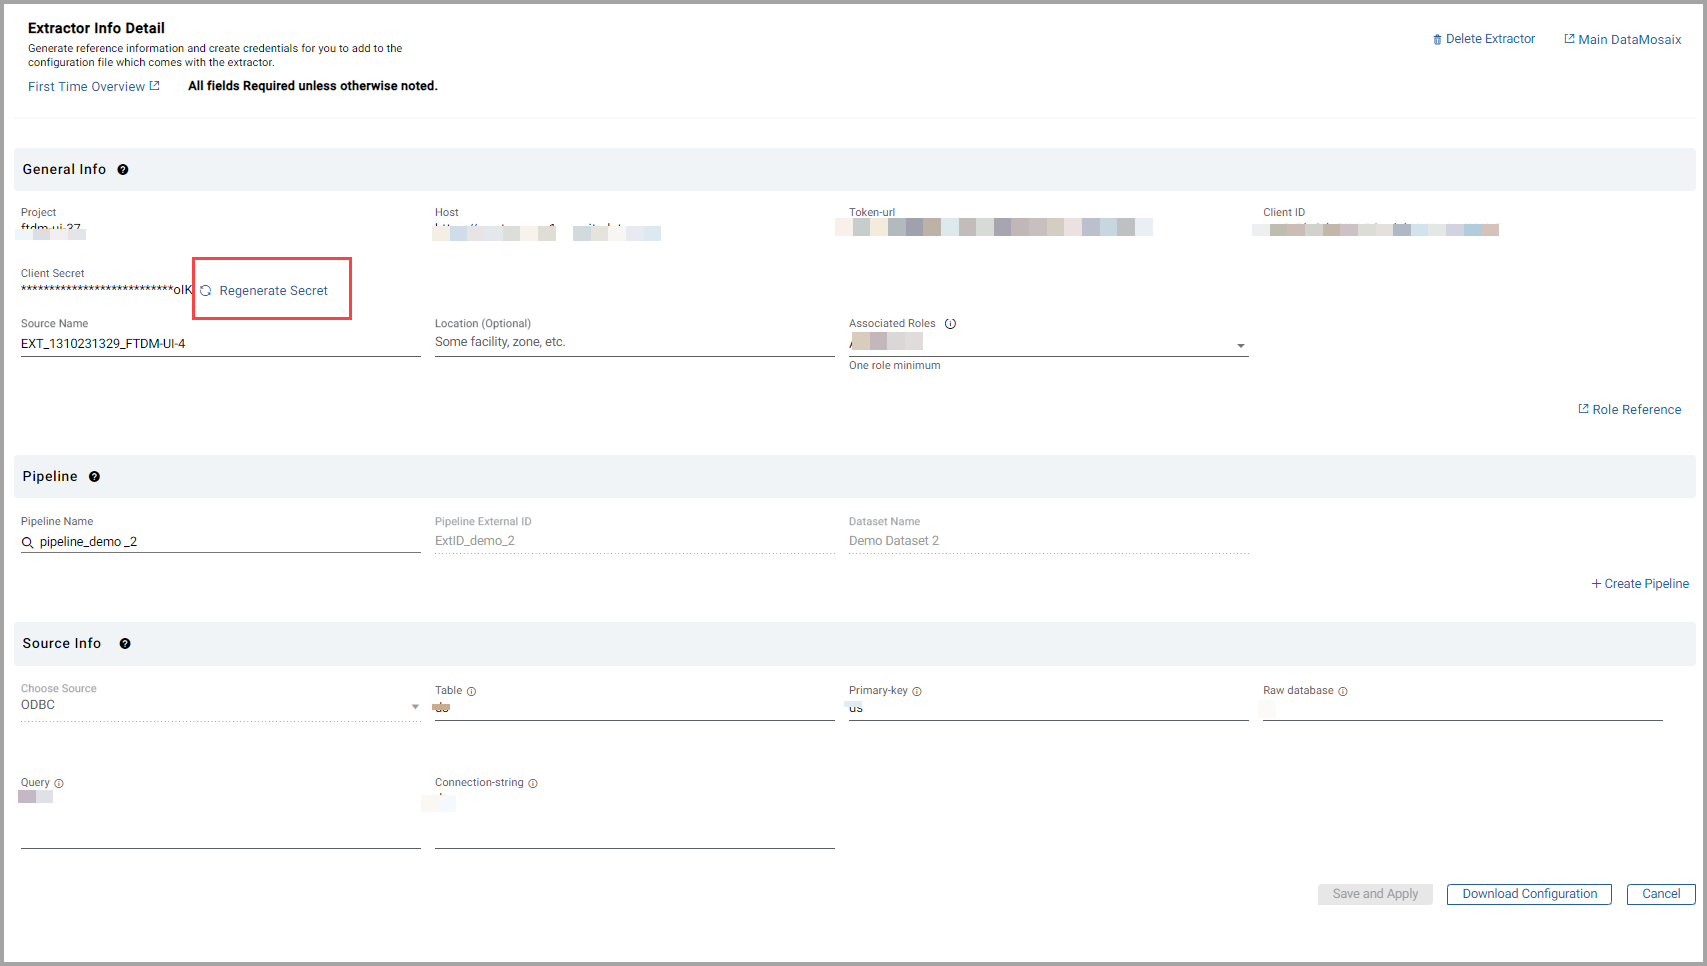The width and height of the screenshot is (1707, 966).
Task: Click the Connection-string info icon
Action: pos(533,784)
